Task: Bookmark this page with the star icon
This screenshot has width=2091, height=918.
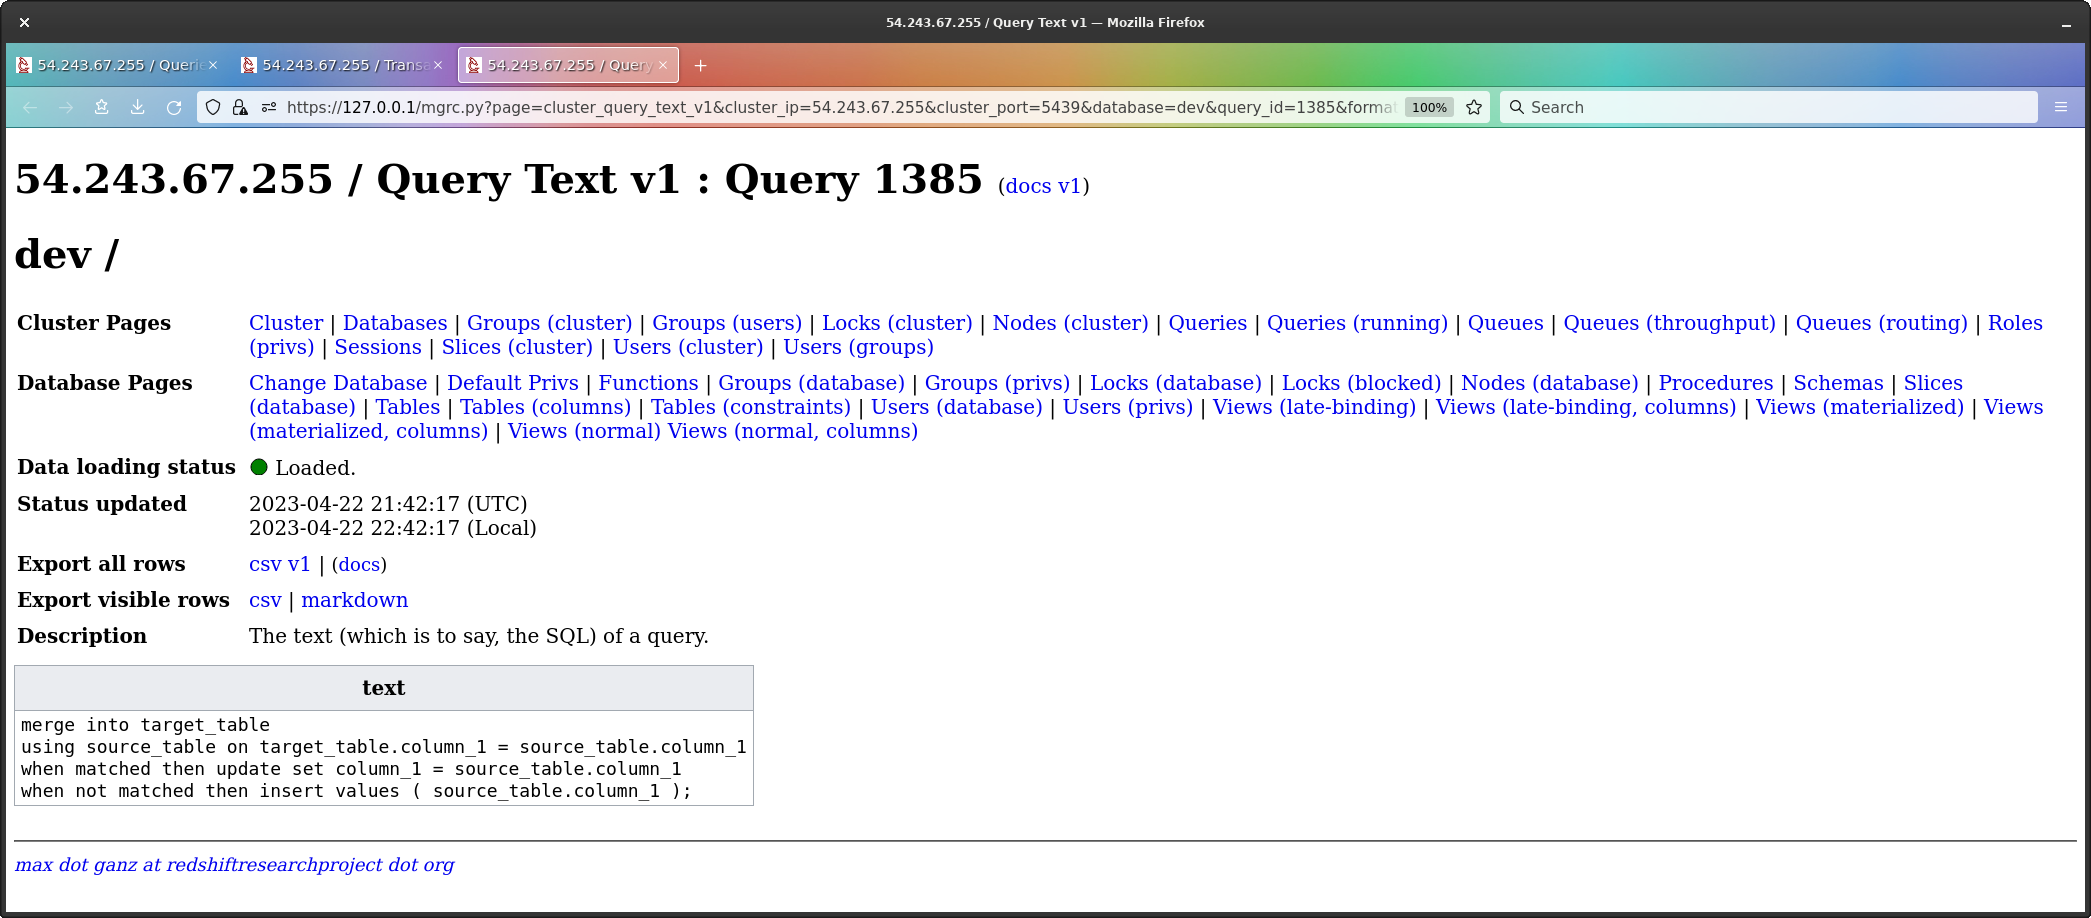Action: (1474, 107)
